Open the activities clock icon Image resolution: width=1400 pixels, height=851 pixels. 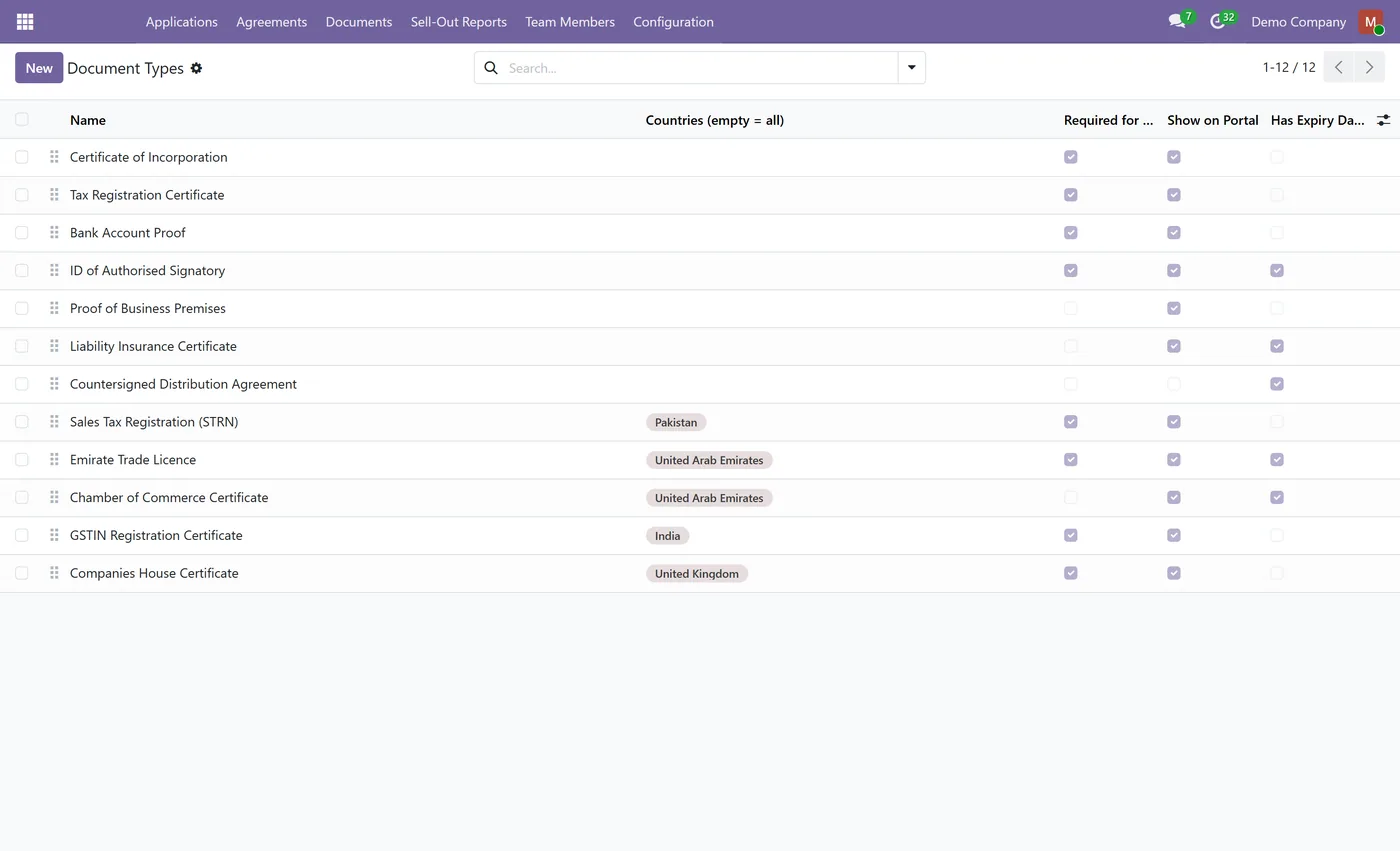click(x=1217, y=21)
